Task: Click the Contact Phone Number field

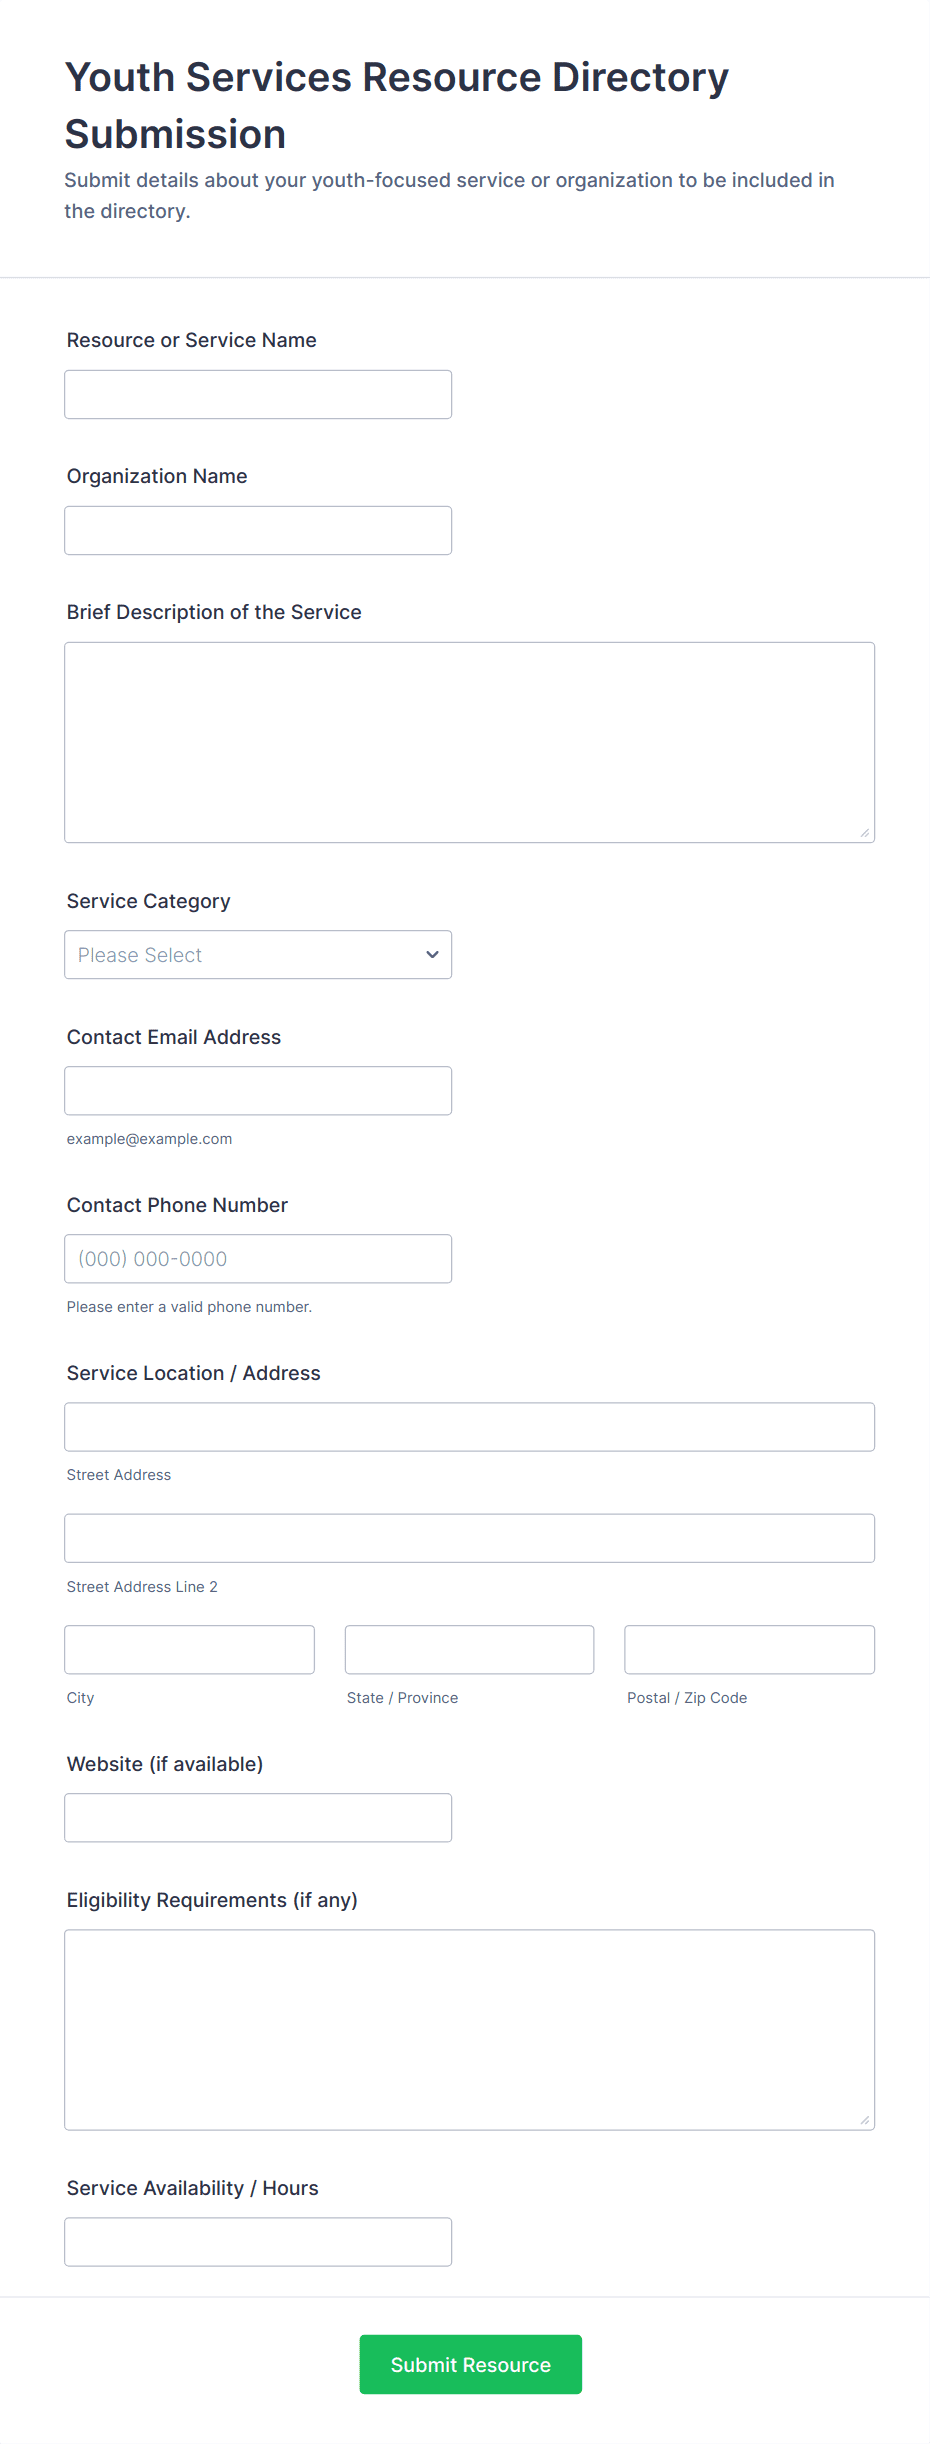Action: click(x=258, y=1259)
